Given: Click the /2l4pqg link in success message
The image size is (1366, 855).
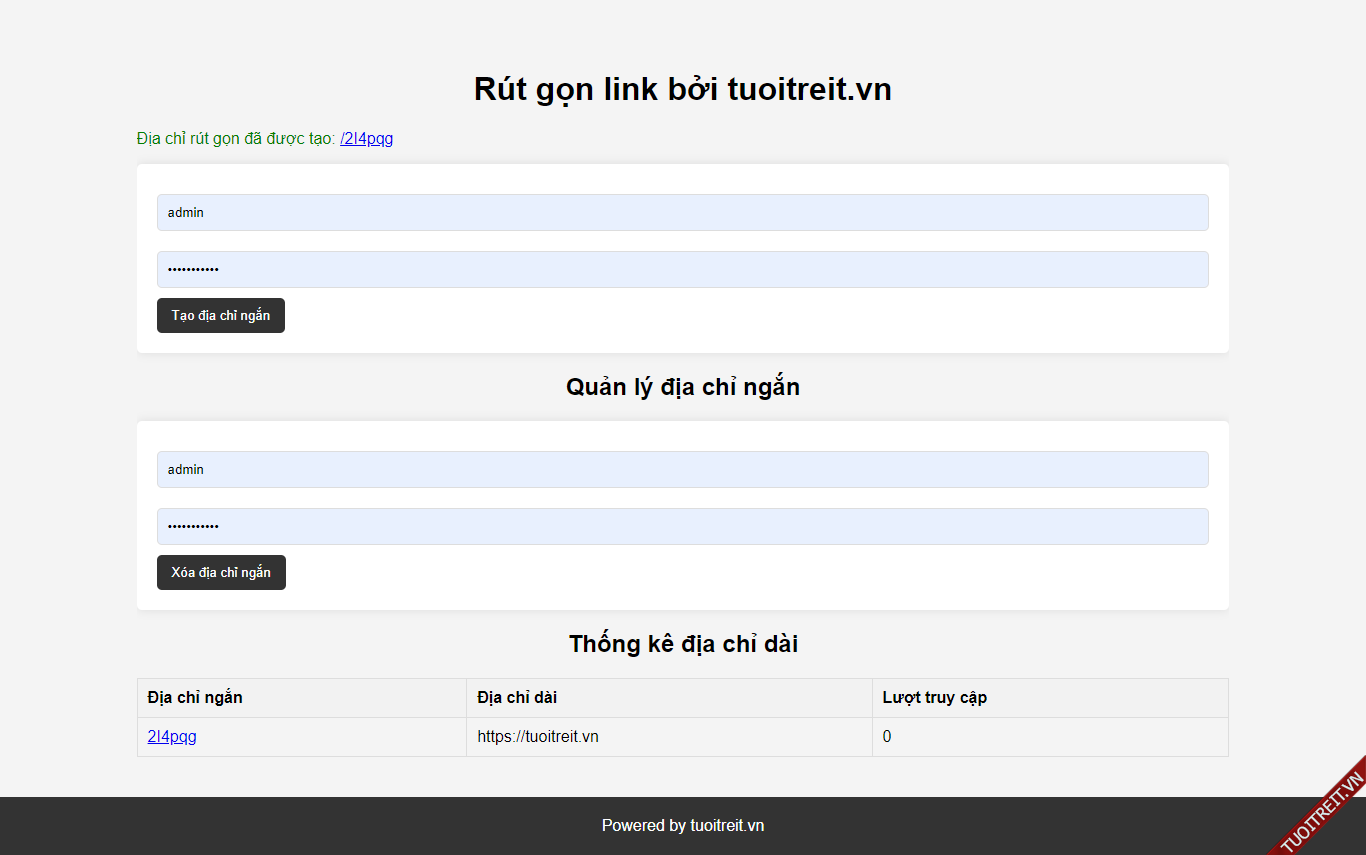Looking at the screenshot, I should pos(366,138).
